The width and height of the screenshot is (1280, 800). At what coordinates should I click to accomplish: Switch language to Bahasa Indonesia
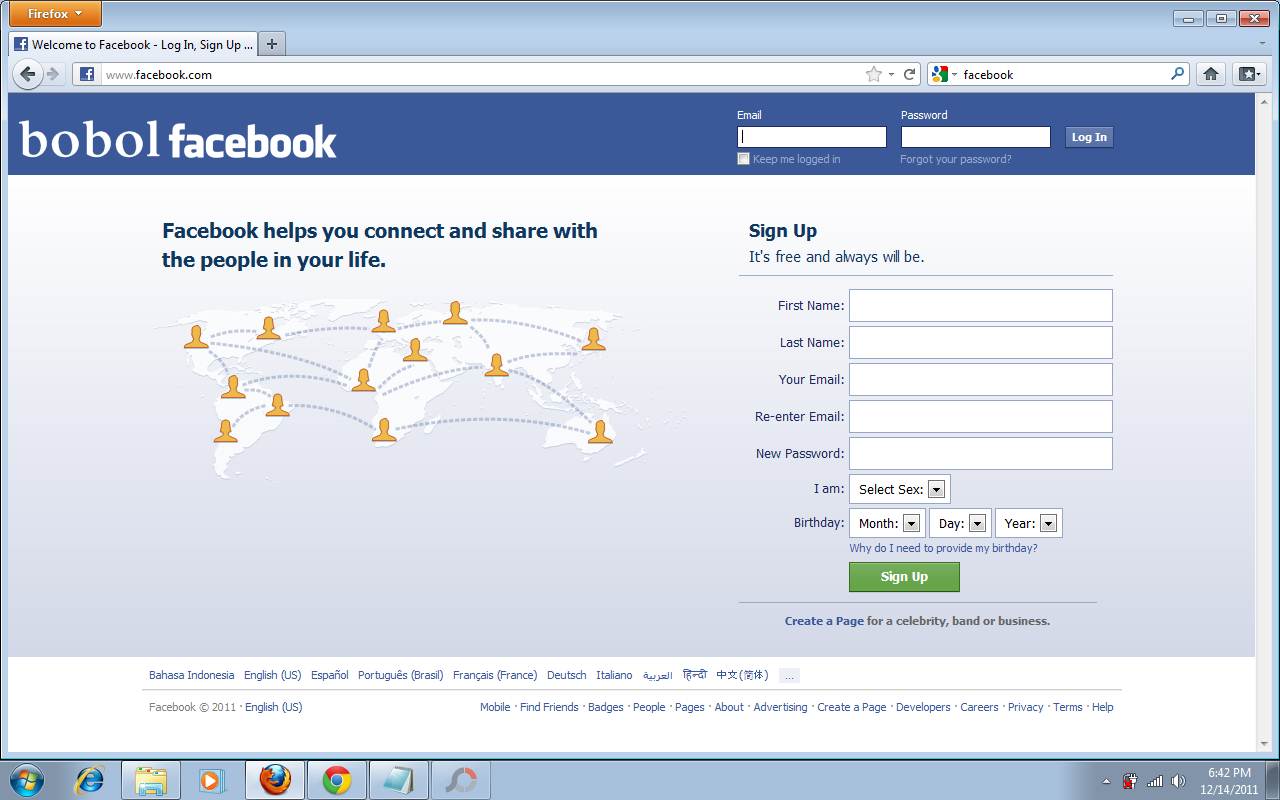(x=191, y=675)
